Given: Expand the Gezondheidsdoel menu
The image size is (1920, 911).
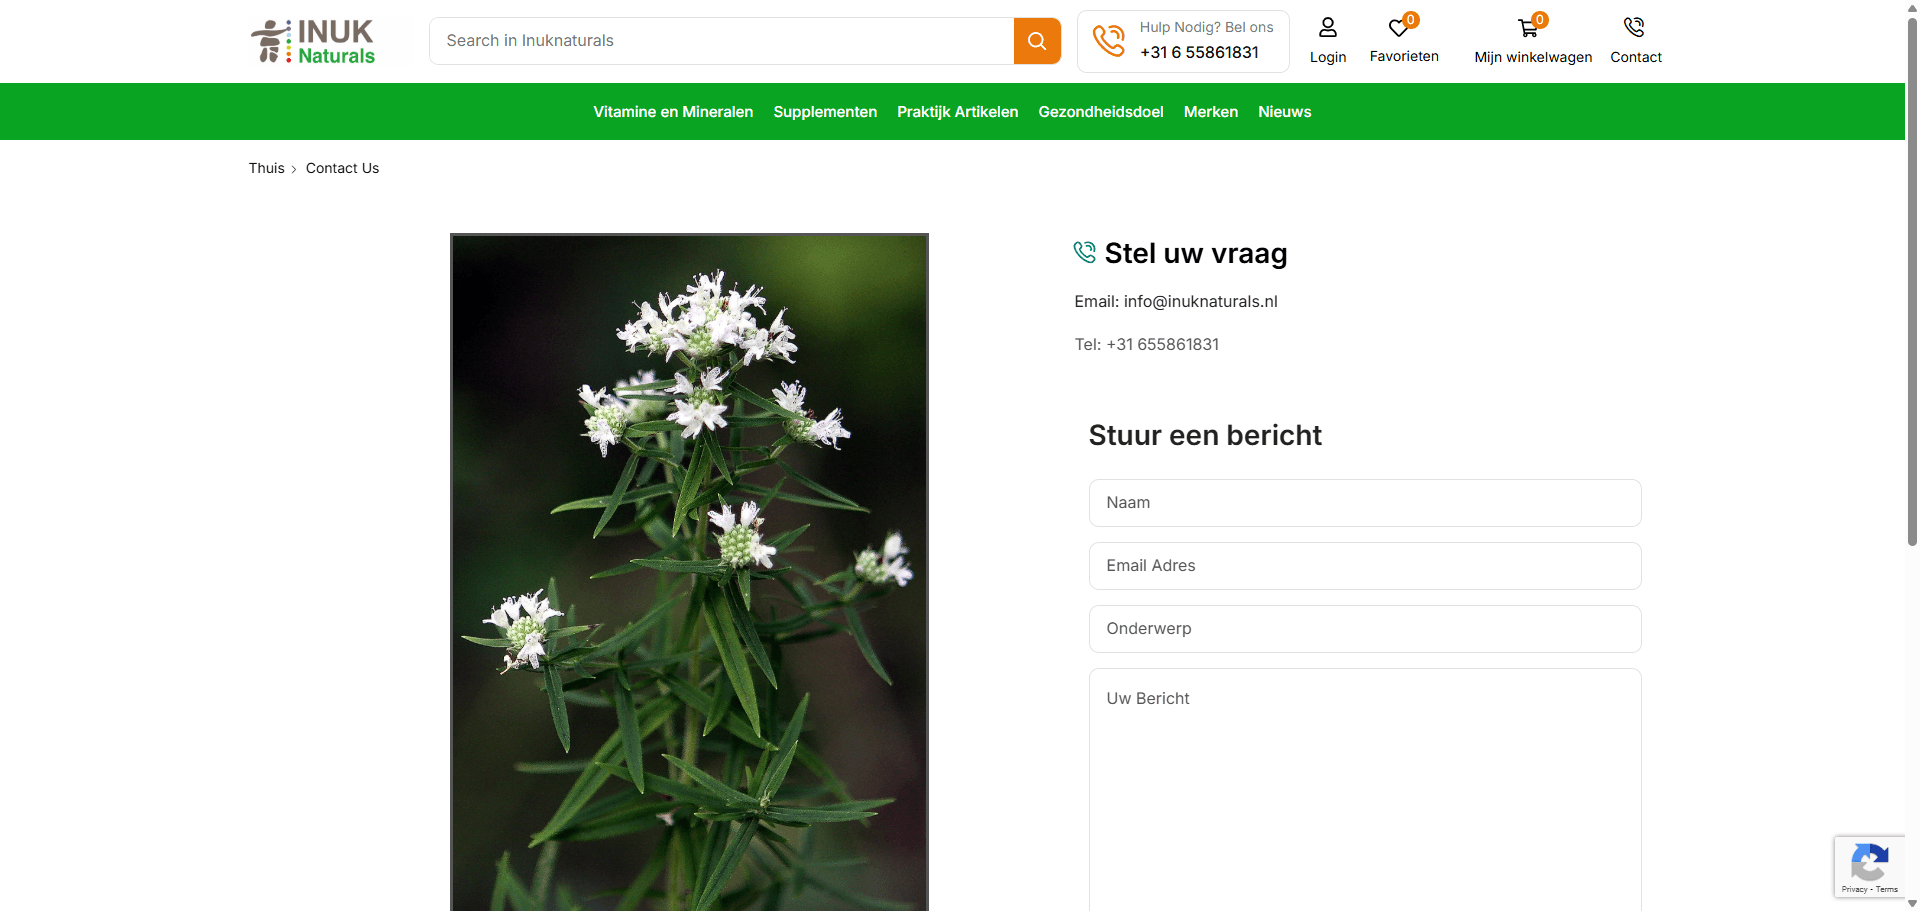Looking at the screenshot, I should coord(1100,112).
